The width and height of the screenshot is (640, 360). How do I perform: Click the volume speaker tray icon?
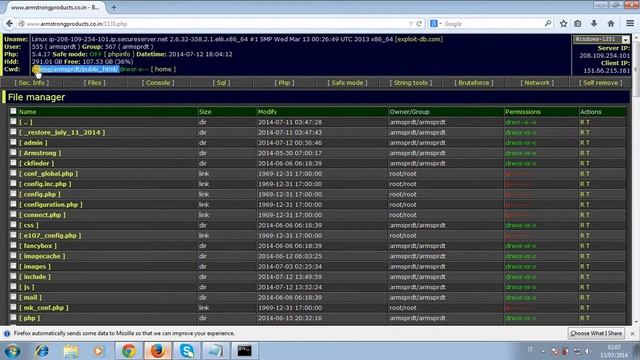587,351
